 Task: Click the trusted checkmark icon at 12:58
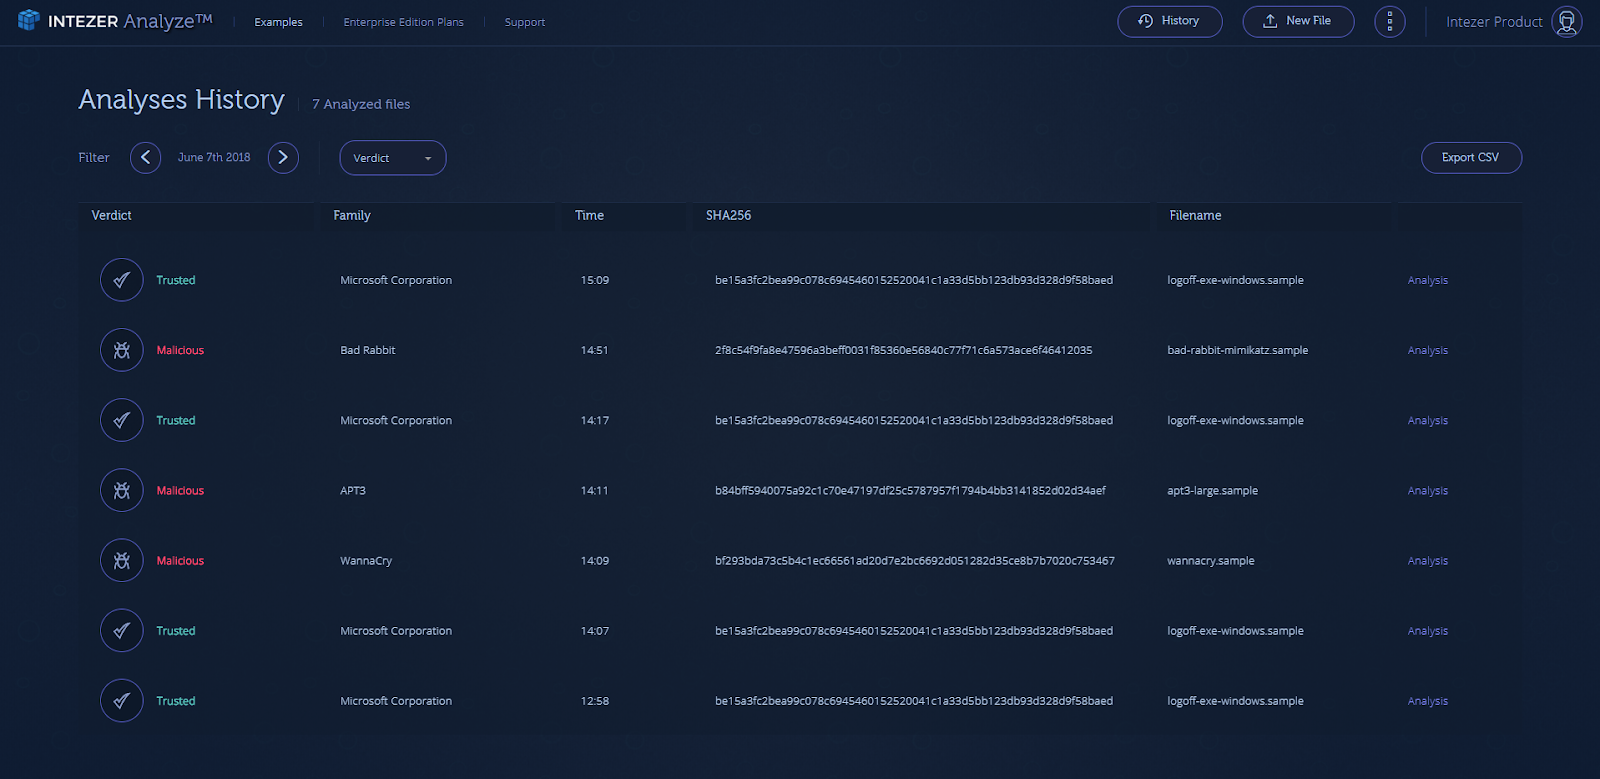pyautogui.click(x=122, y=701)
